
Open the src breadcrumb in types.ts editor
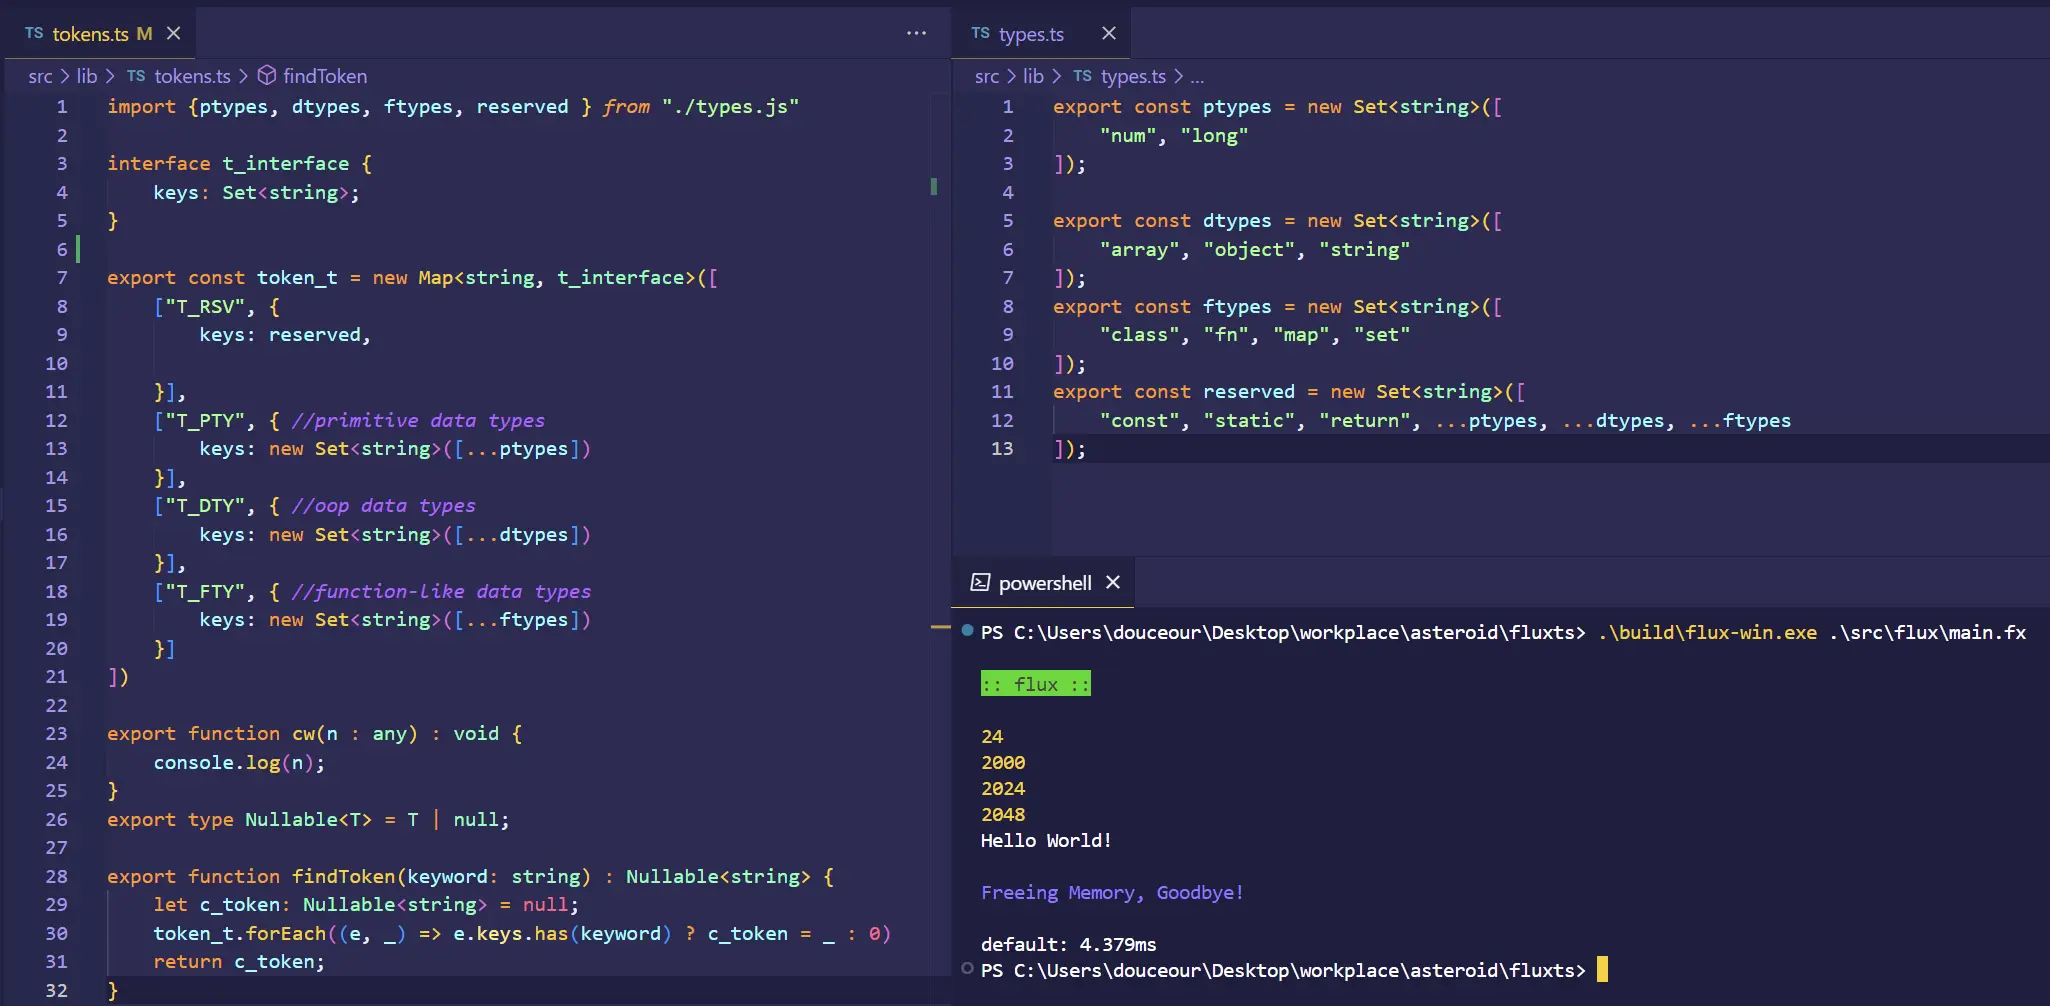point(987,76)
